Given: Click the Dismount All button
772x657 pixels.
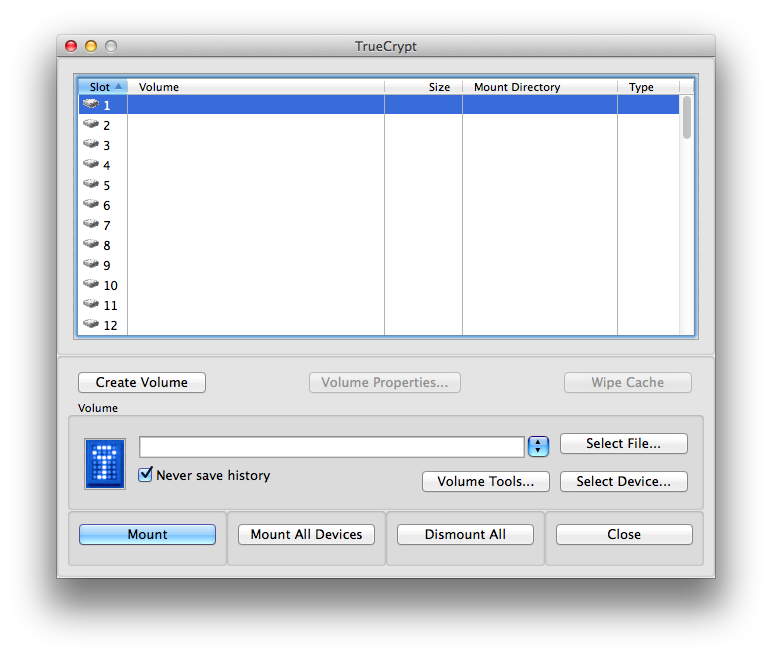Looking at the screenshot, I should (x=465, y=534).
